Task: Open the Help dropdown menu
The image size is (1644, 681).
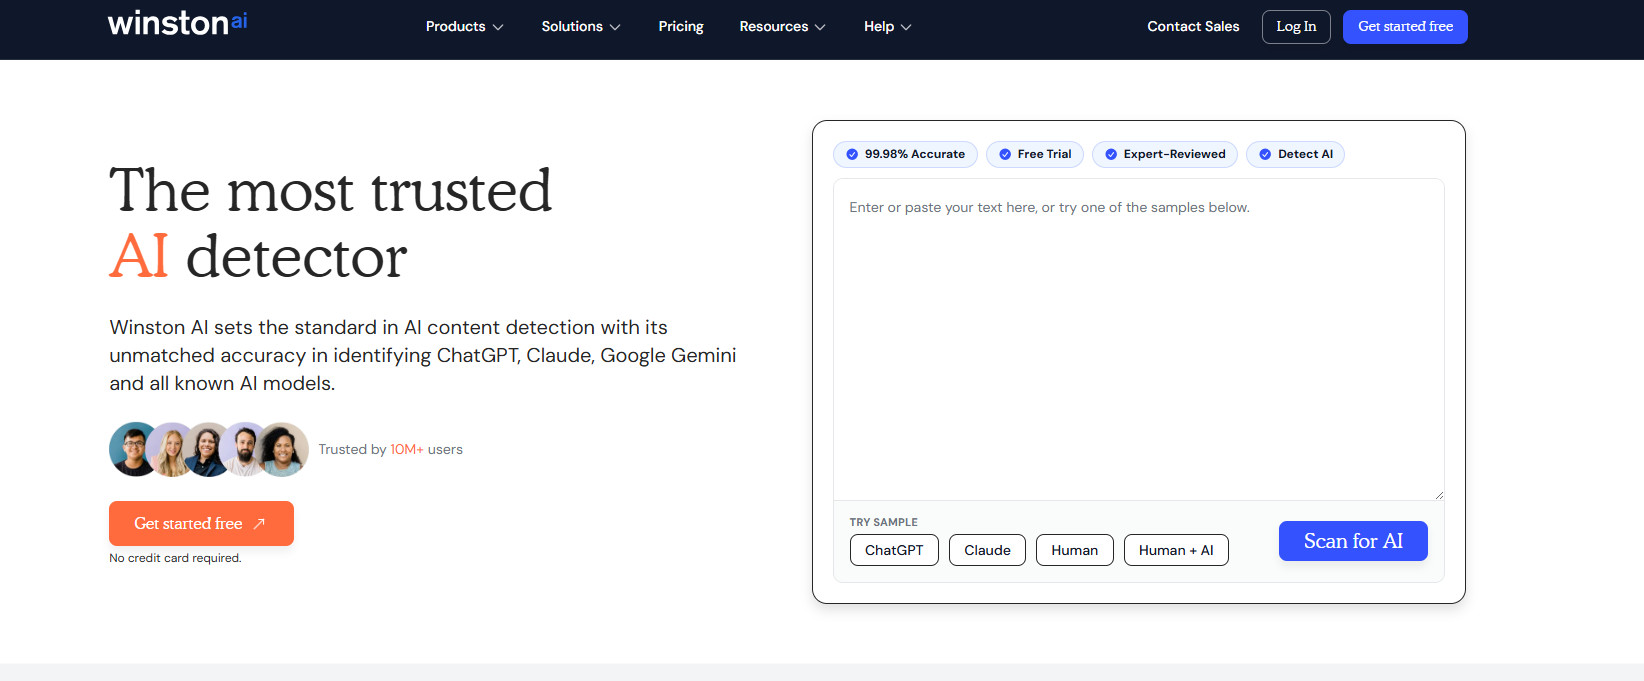Action: click(887, 27)
